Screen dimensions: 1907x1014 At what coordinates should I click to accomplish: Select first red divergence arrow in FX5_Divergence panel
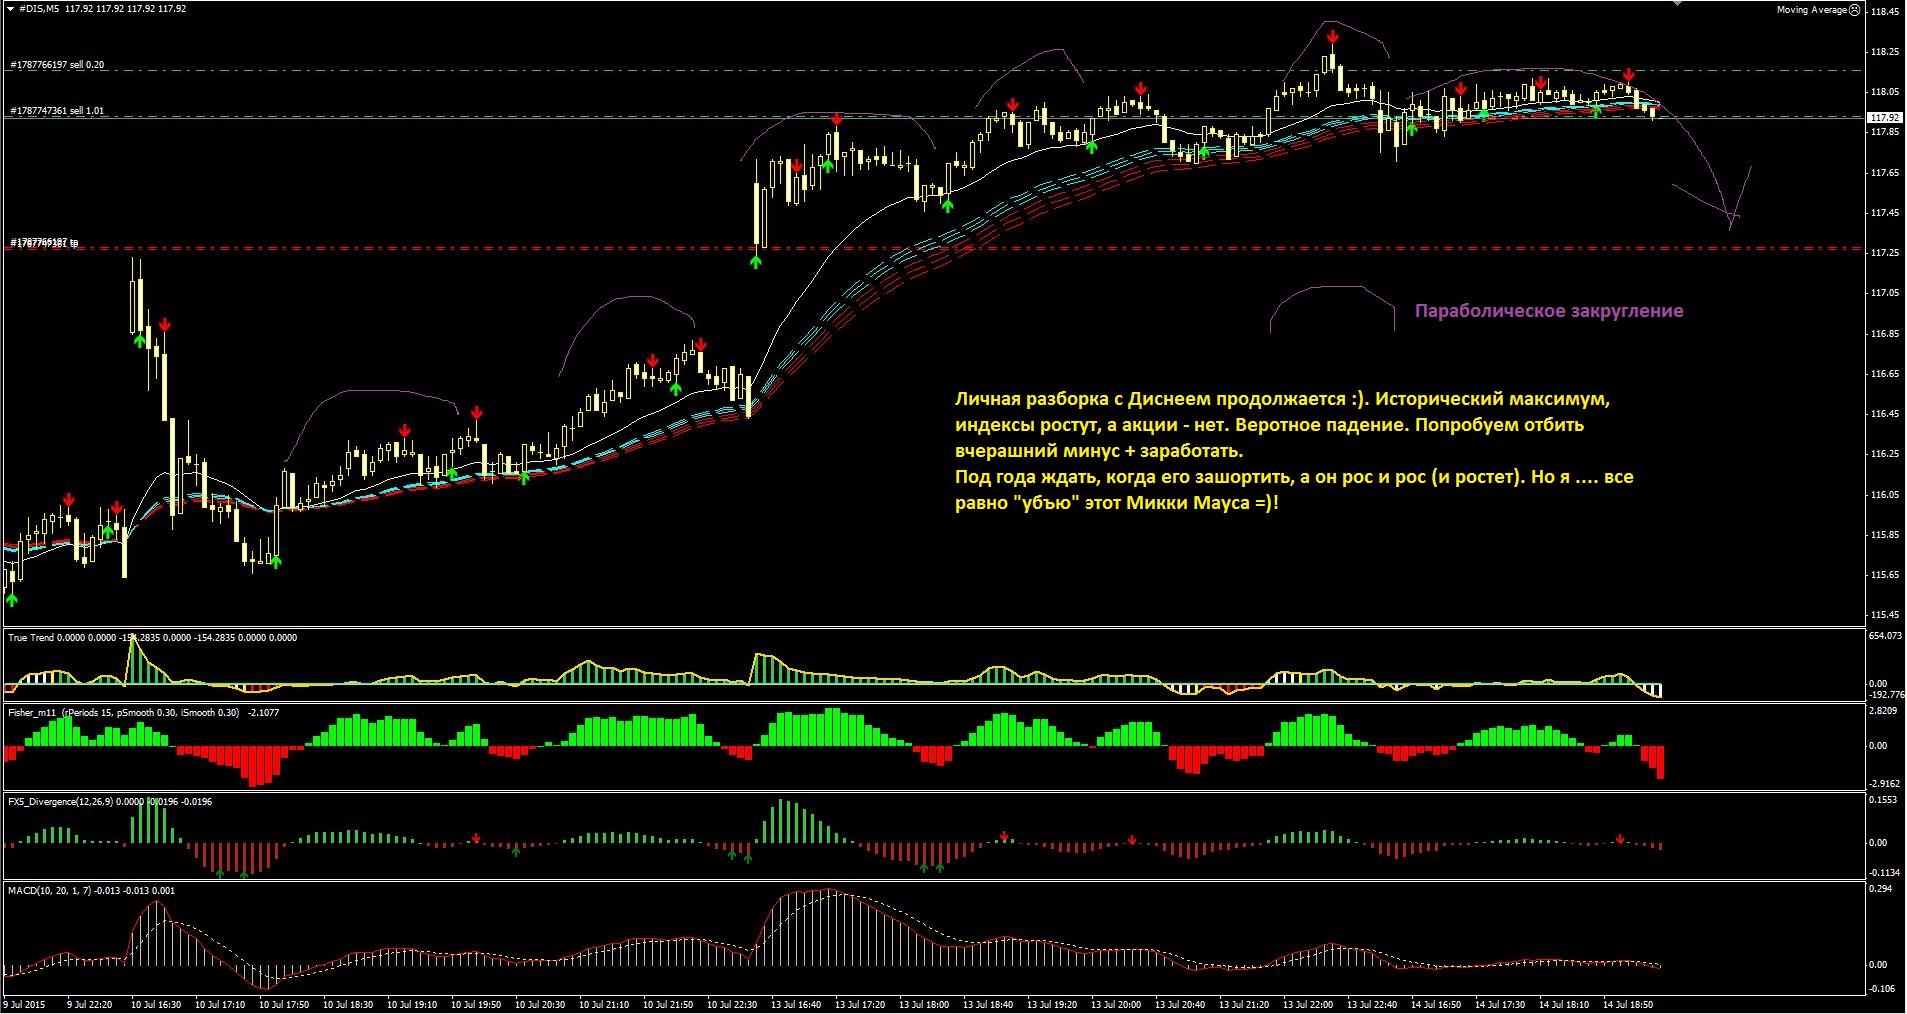[x=476, y=838]
